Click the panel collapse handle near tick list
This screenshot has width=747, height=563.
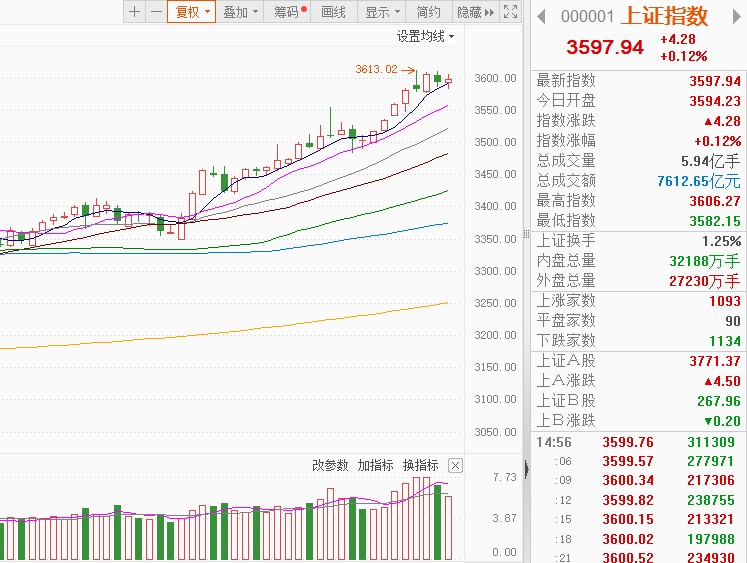pyautogui.click(x=526, y=469)
